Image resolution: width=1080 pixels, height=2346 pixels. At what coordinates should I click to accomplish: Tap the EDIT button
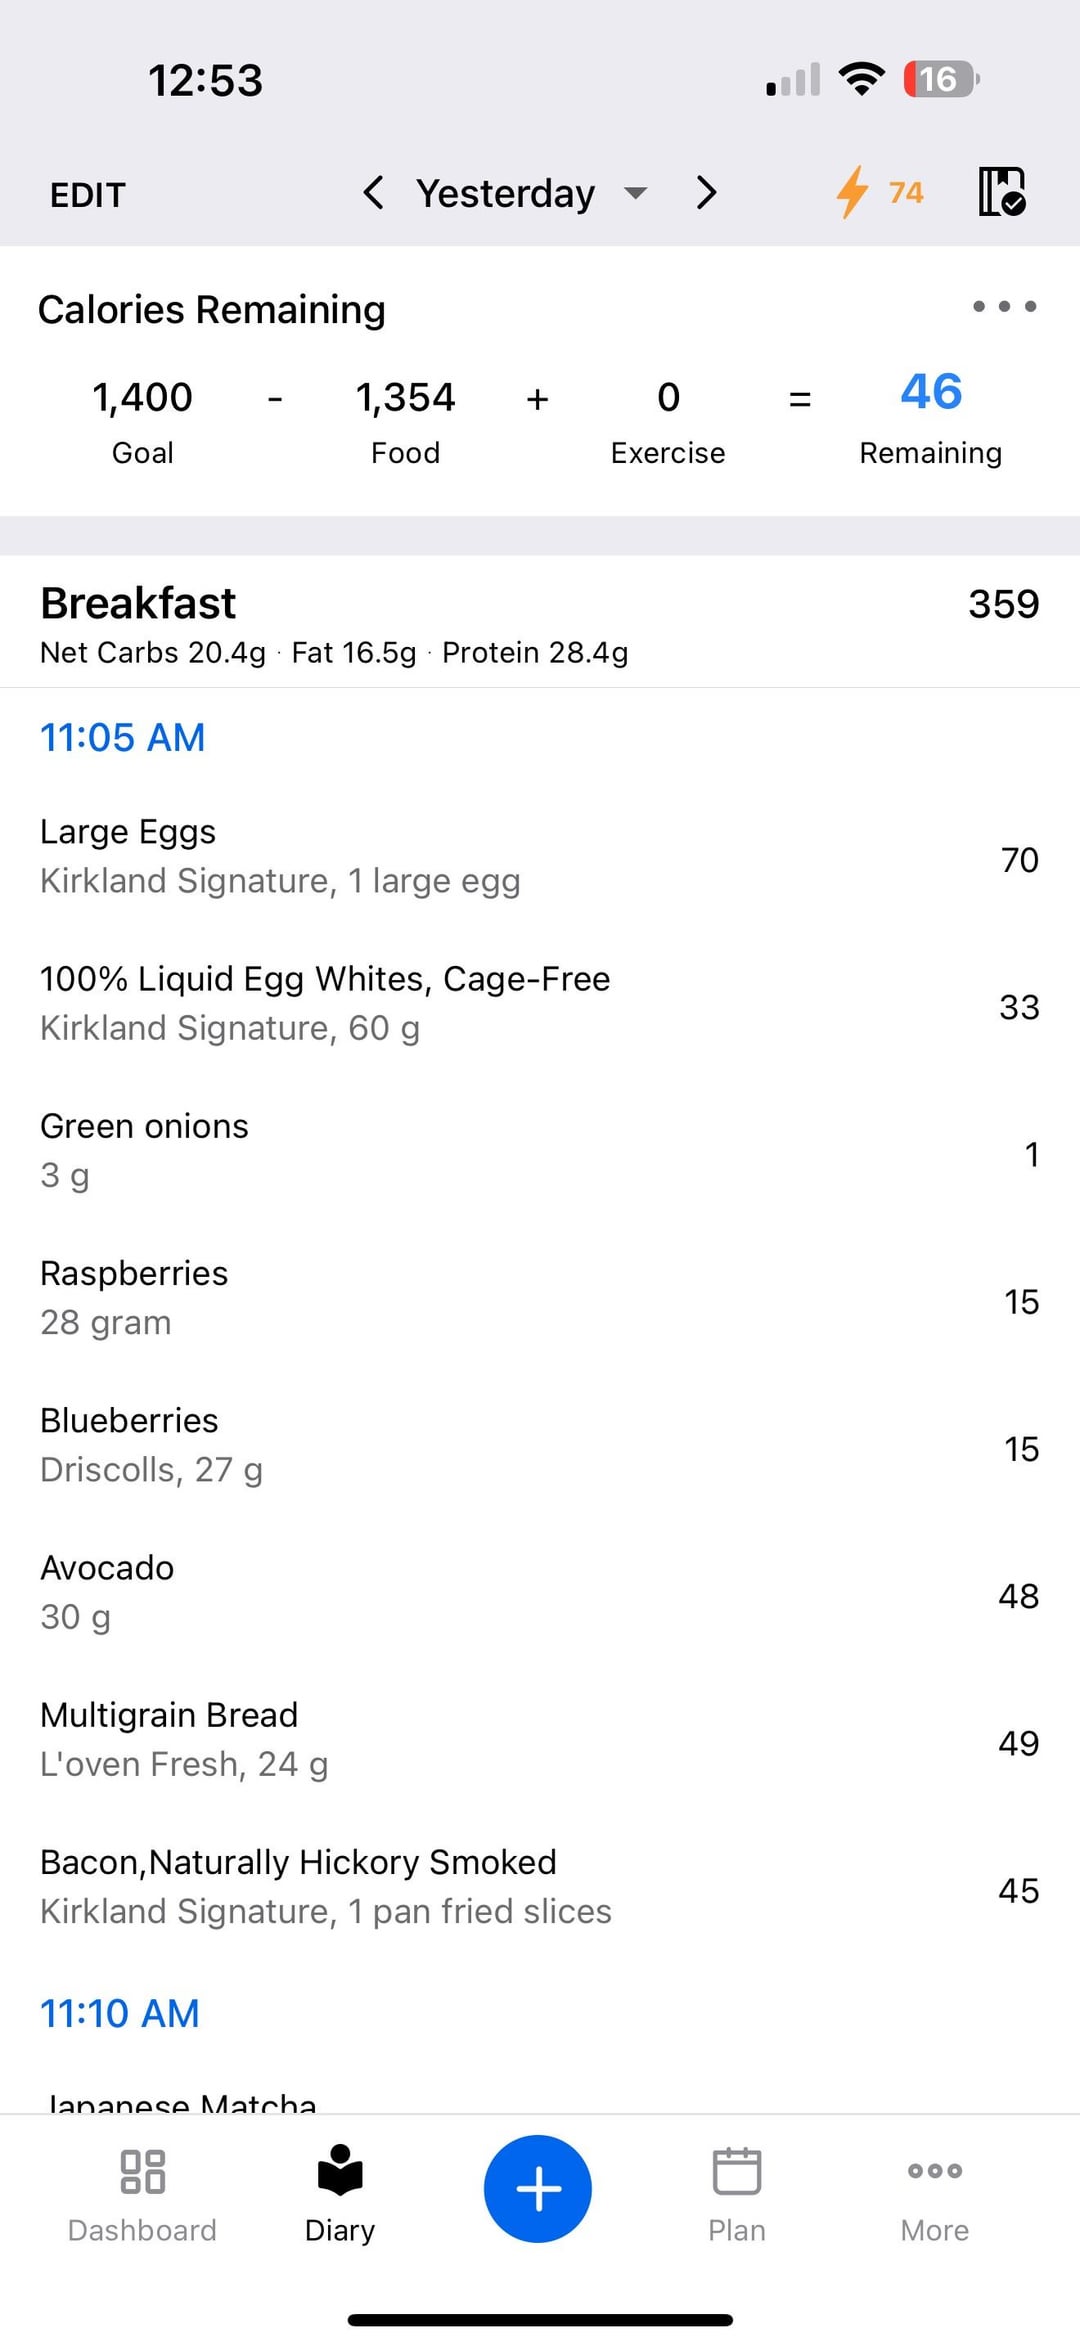pos(88,194)
